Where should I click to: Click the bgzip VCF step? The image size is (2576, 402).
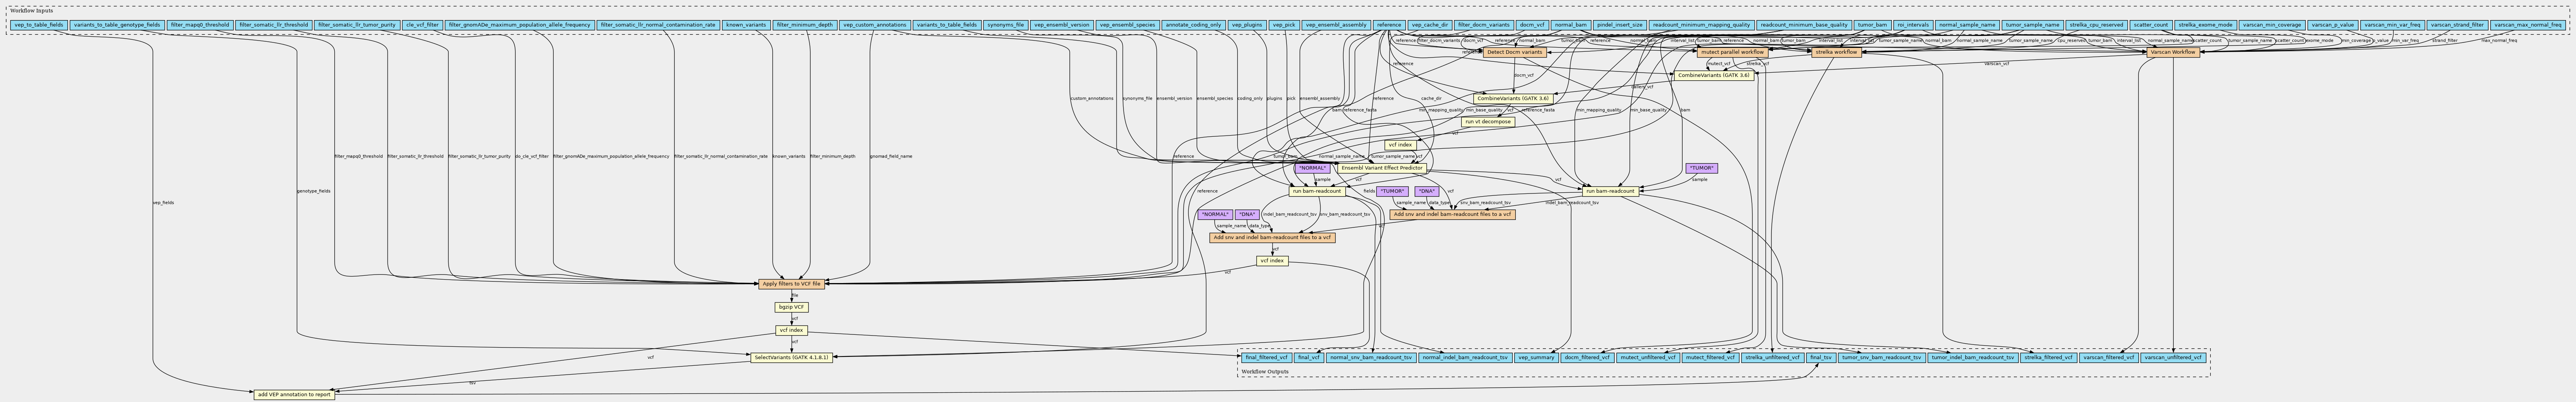click(x=791, y=307)
